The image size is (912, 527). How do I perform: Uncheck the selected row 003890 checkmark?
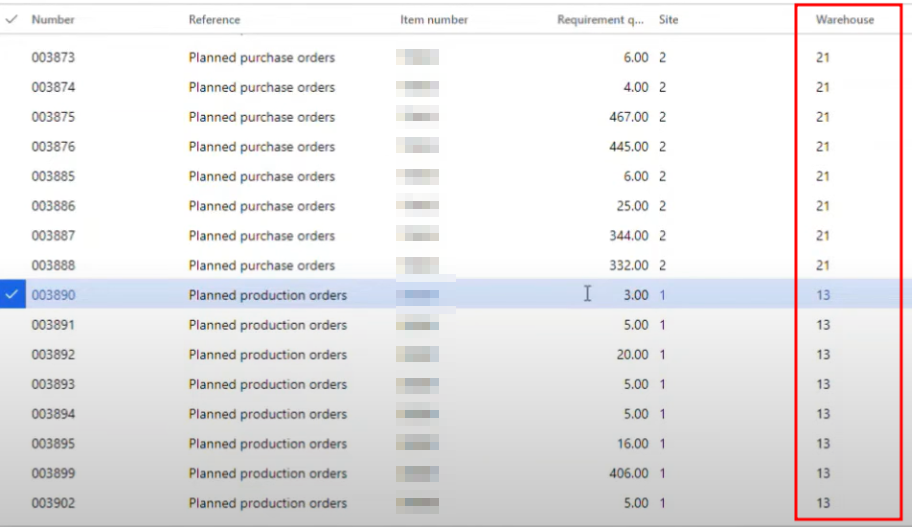point(12,295)
